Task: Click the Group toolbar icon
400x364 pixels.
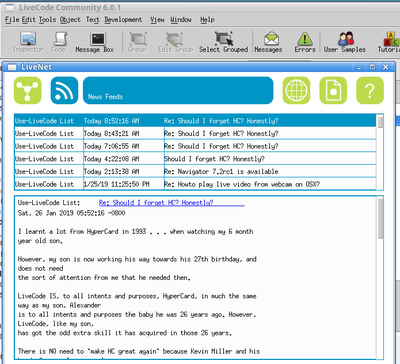Action: click(x=137, y=42)
